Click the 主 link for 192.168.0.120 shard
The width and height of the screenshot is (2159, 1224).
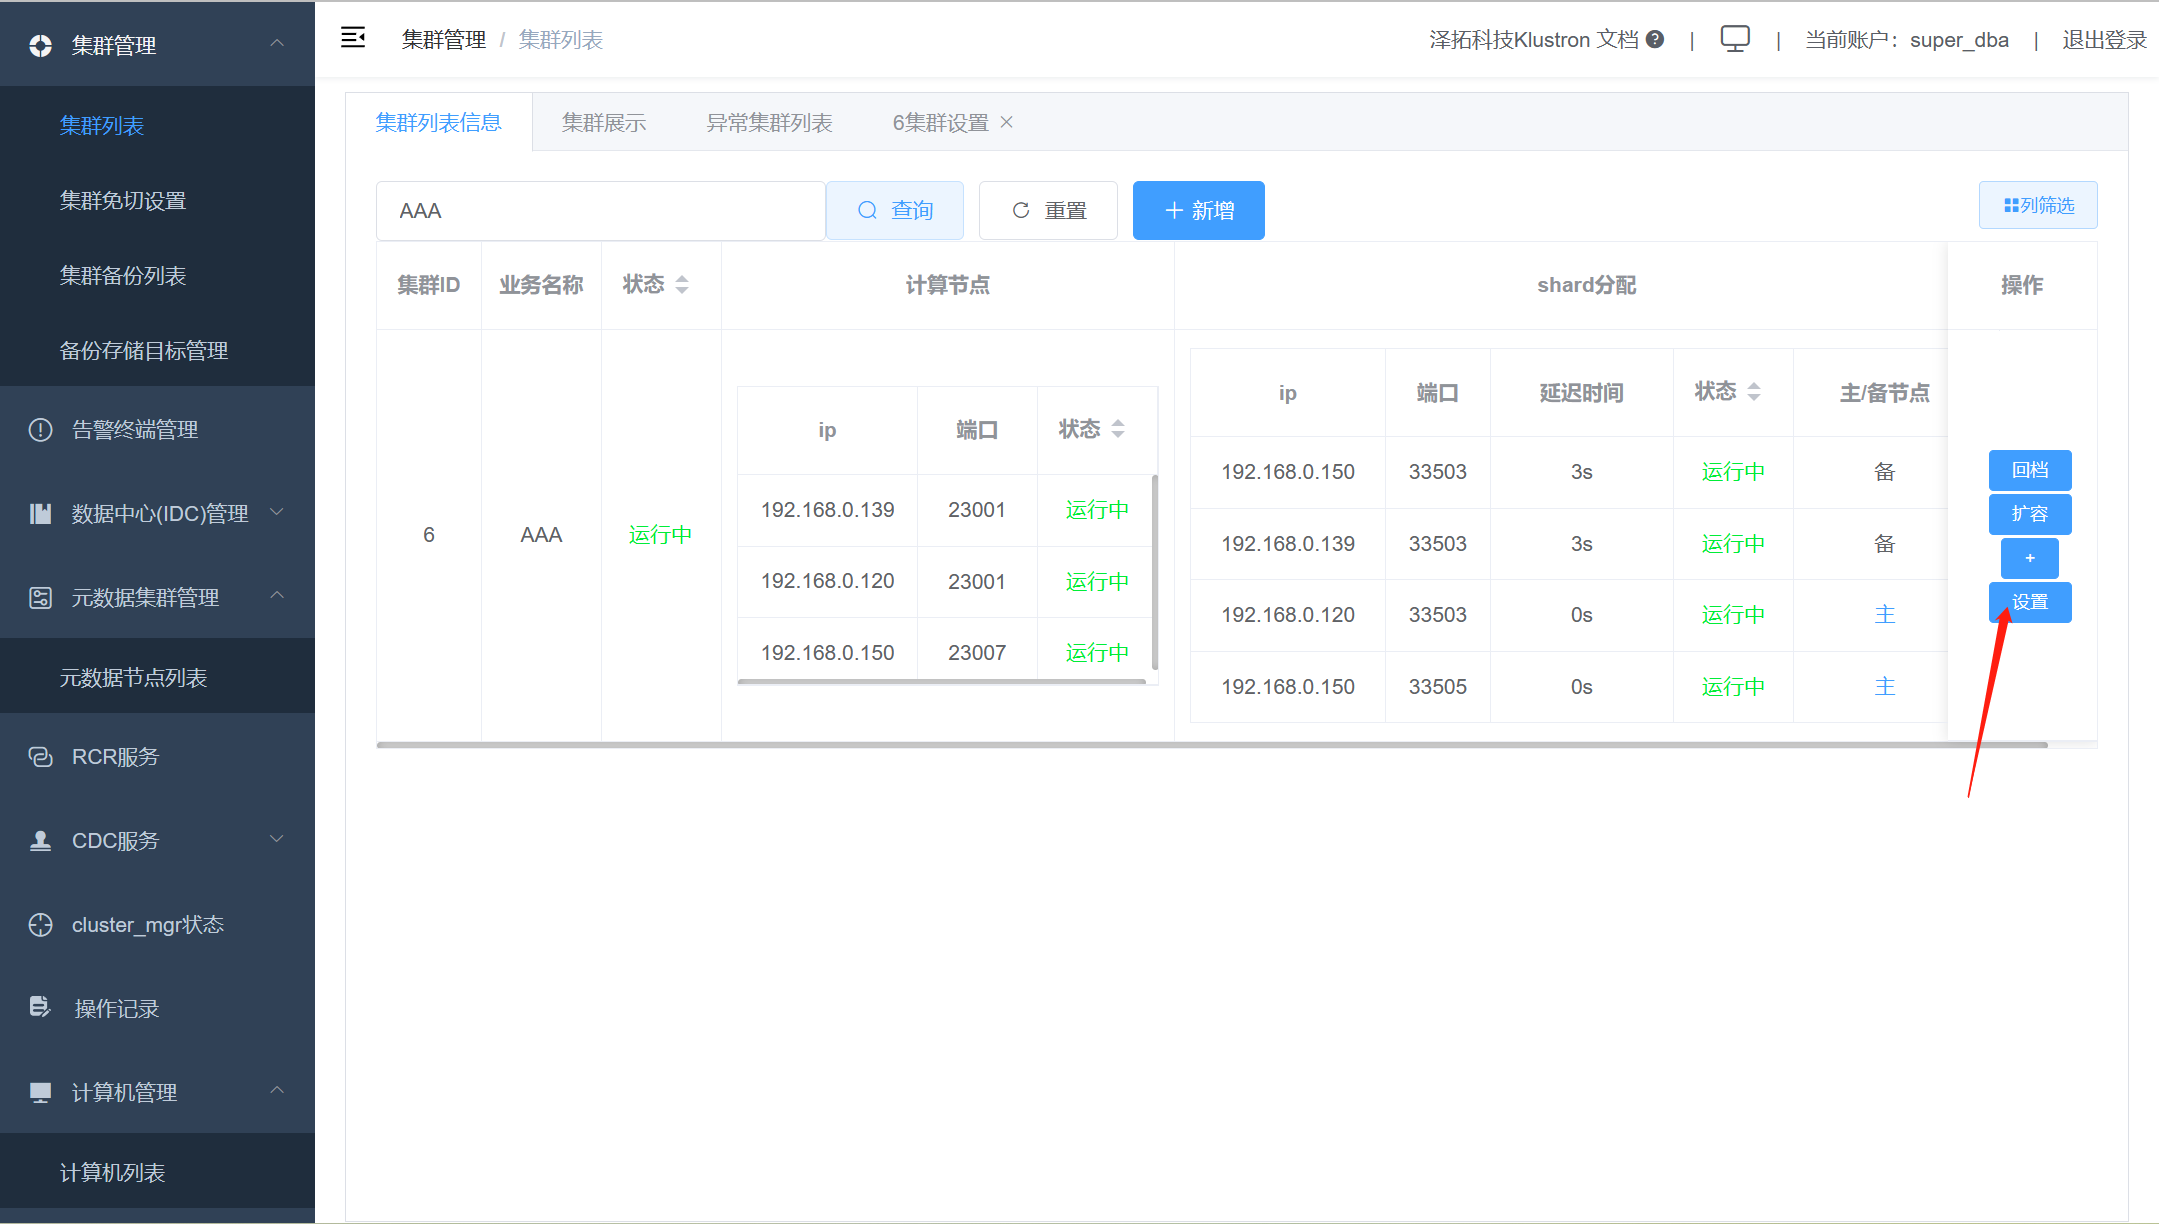click(x=1885, y=615)
